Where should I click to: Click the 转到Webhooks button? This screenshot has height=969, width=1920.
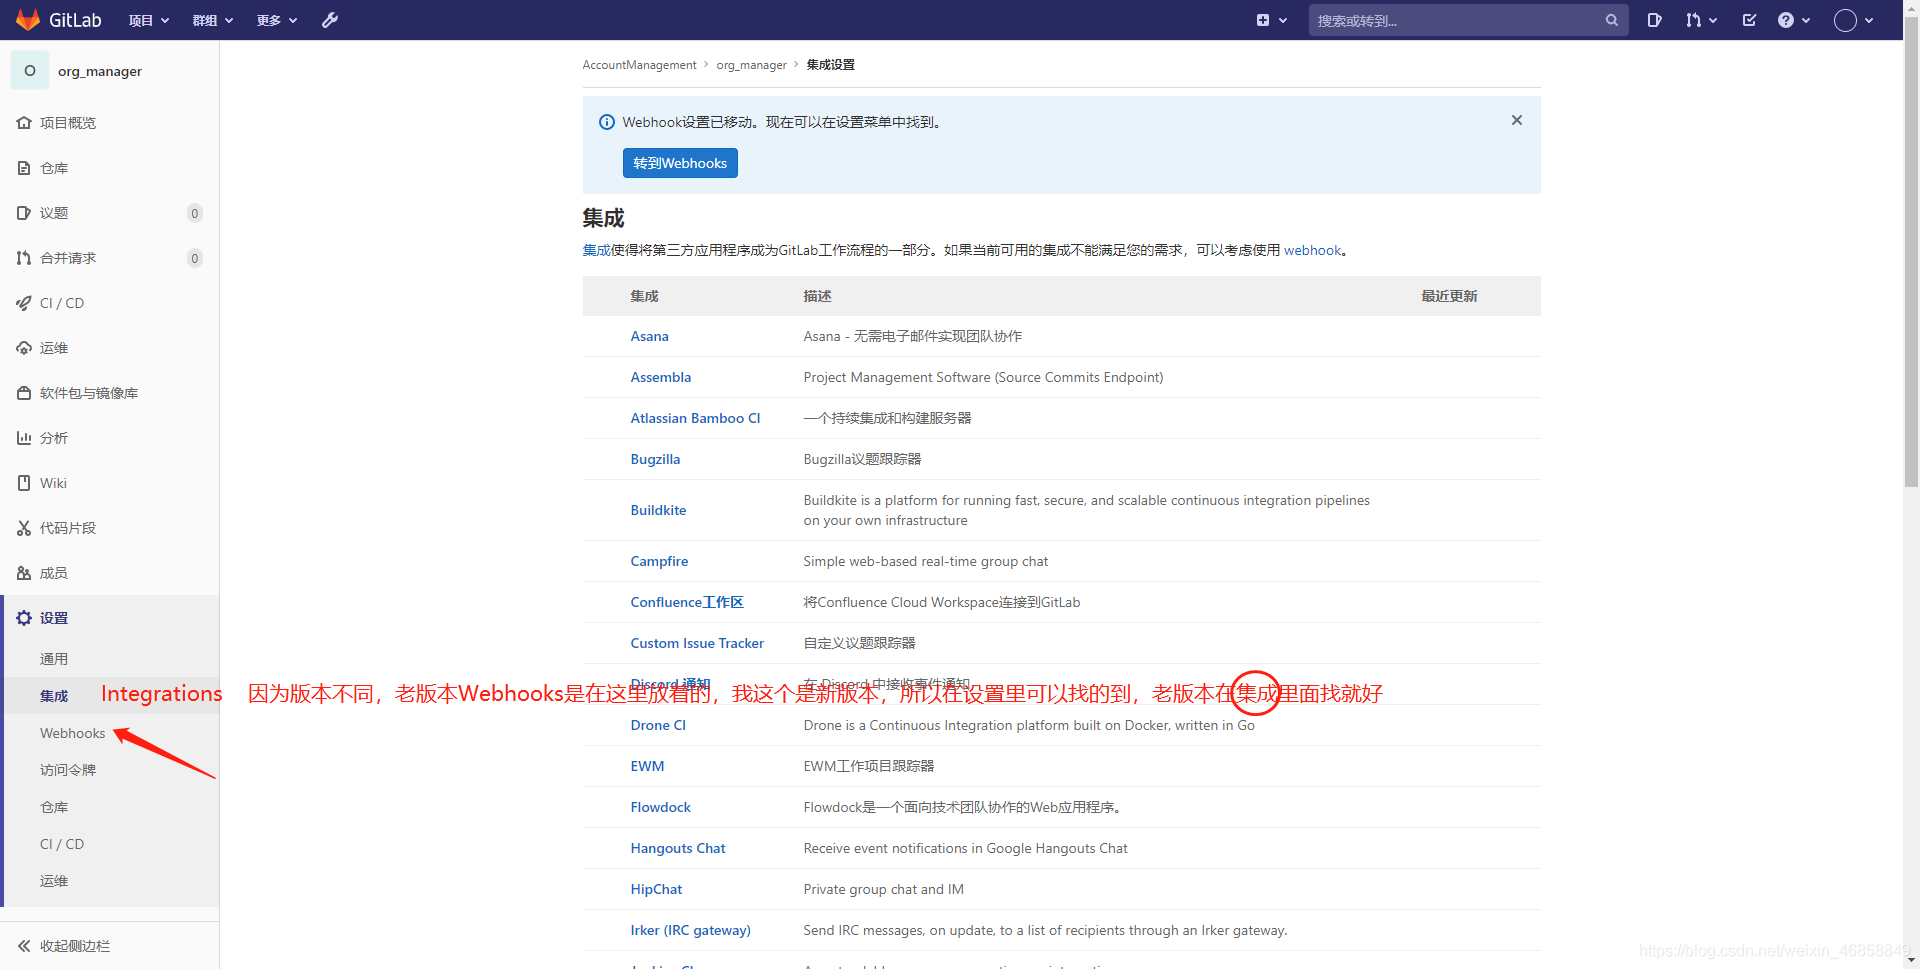pos(680,163)
